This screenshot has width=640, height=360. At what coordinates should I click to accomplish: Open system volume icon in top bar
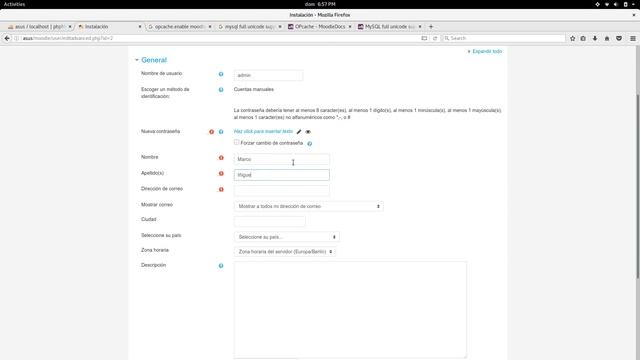pyautogui.click(x=616, y=4)
